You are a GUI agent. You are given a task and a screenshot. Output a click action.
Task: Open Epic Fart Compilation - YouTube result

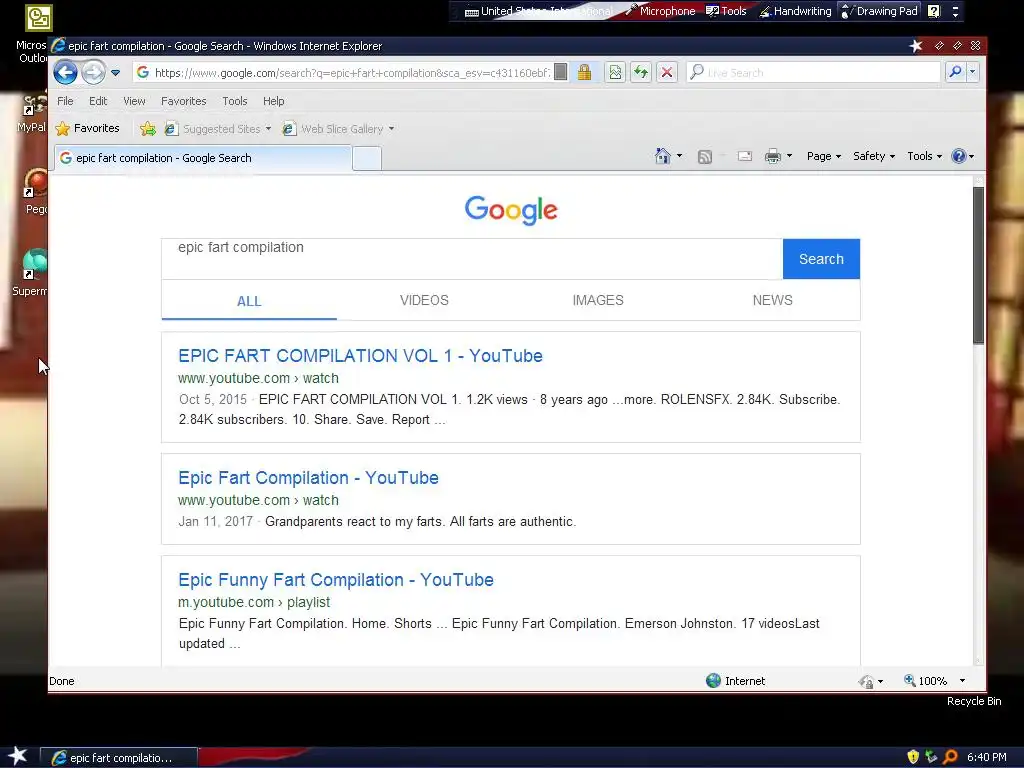pyautogui.click(x=308, y=478)
